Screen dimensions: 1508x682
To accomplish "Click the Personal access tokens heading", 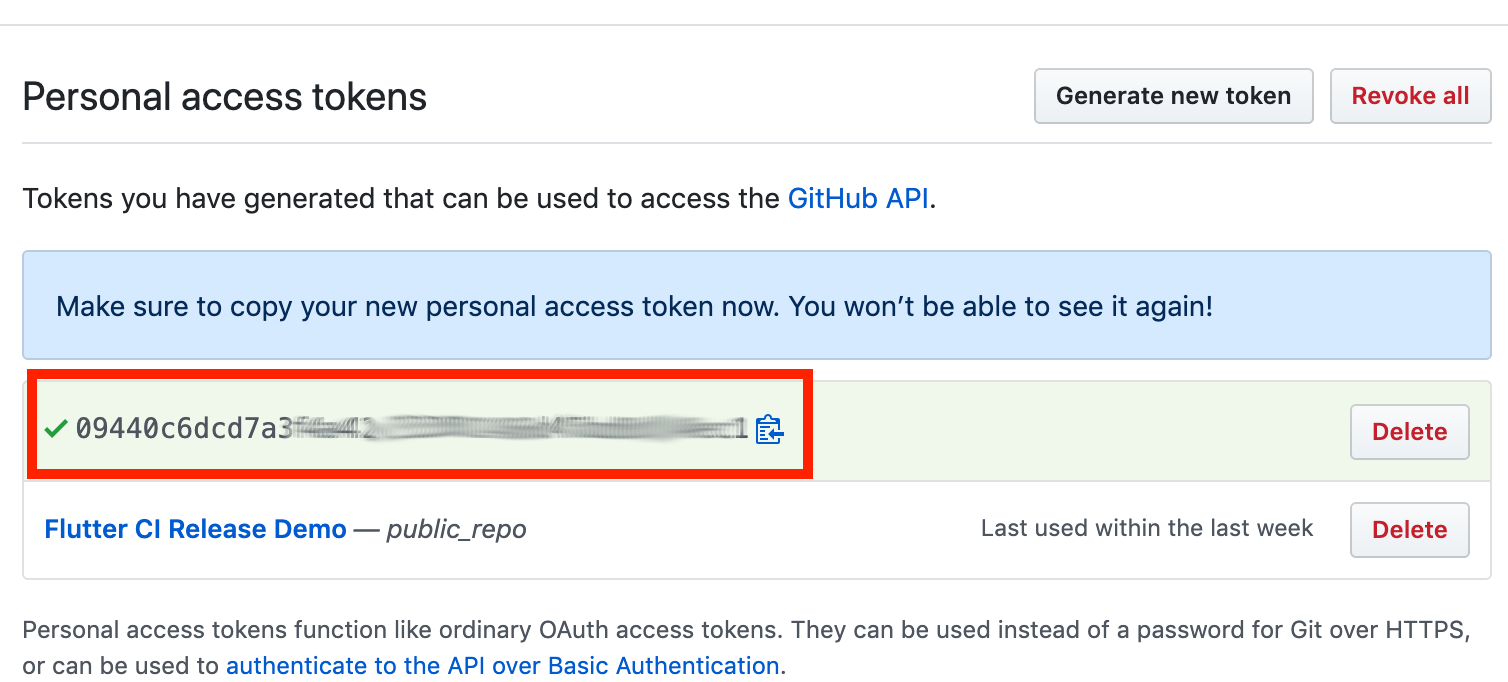I will tap(224, 97).
